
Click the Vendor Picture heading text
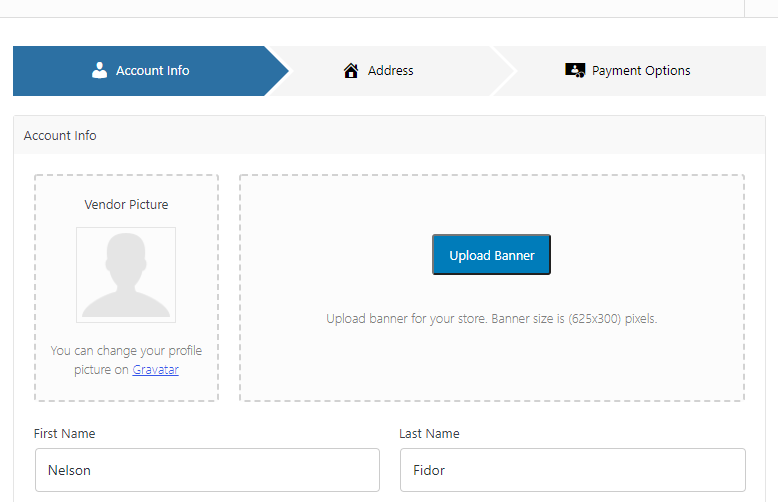point(126,204)
